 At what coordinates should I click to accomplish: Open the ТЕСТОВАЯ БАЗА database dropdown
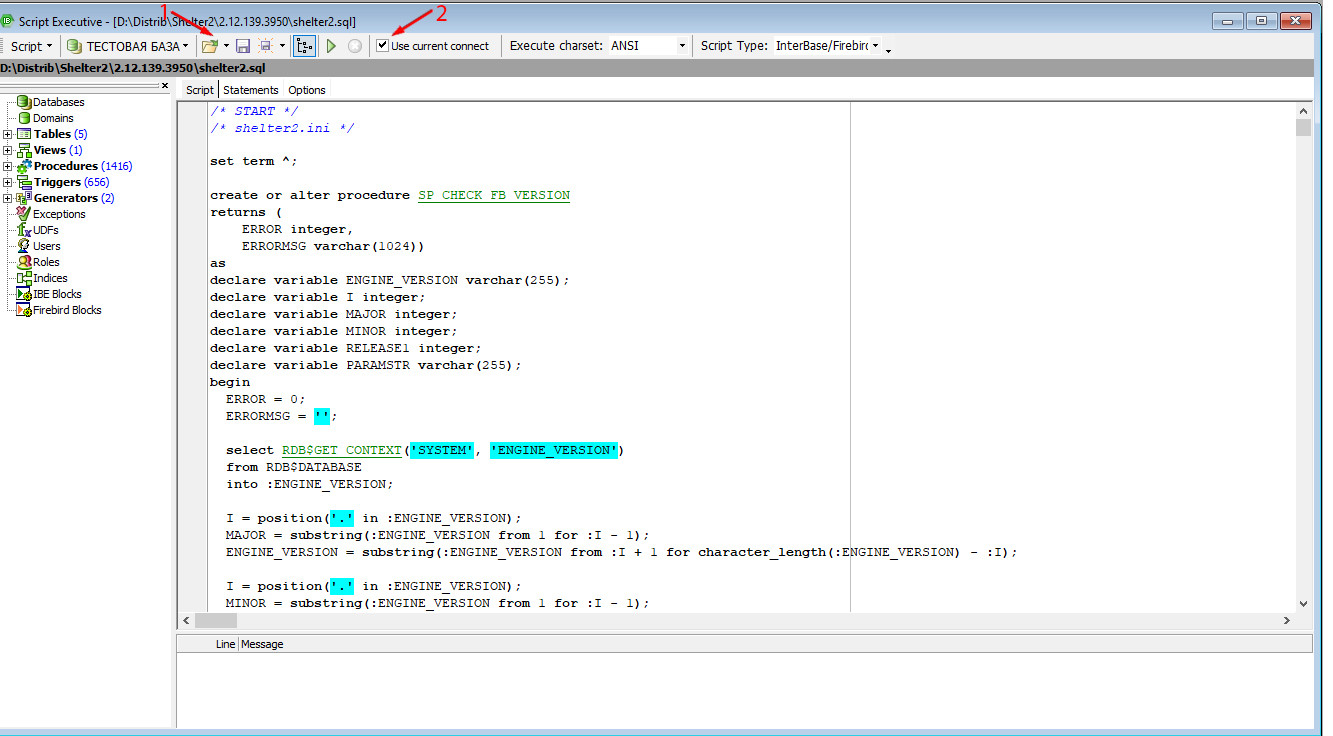click(x=128, y=46)
